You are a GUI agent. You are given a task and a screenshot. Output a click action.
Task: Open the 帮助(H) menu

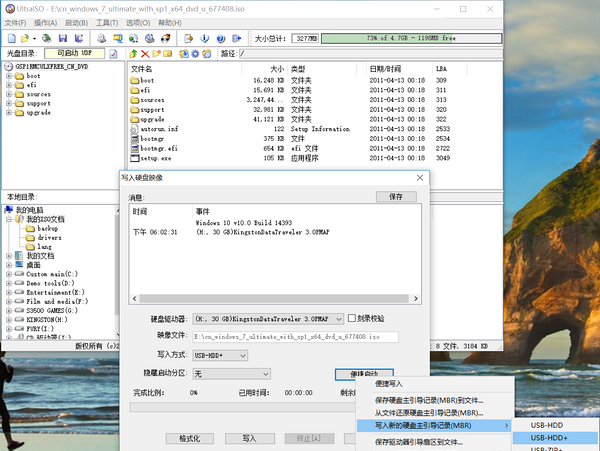pos(170,23)
